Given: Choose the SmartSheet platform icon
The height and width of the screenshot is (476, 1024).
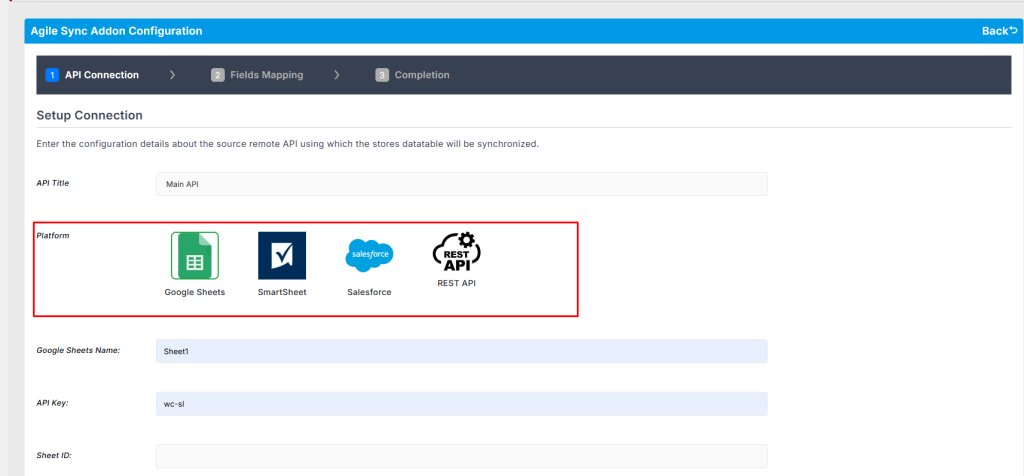Looking at the screenshot, I should pos(281,255).
